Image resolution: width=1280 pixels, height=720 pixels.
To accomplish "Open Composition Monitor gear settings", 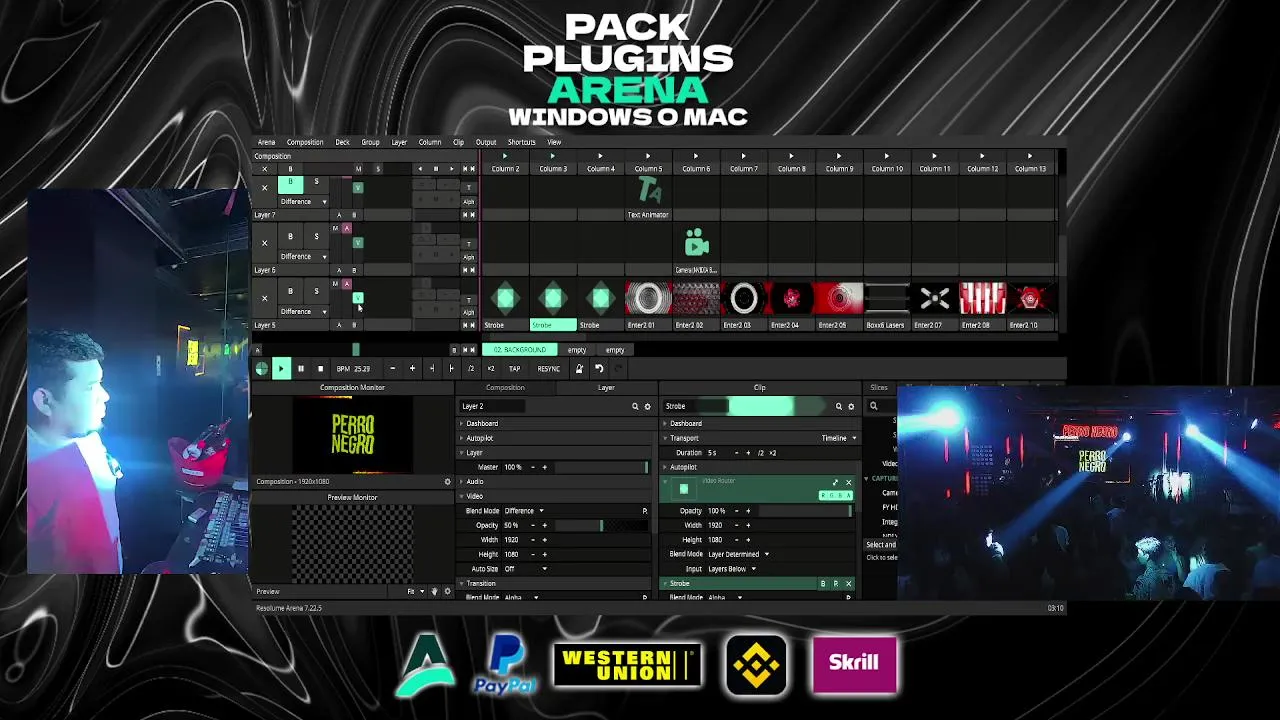I will click(447, 482).
